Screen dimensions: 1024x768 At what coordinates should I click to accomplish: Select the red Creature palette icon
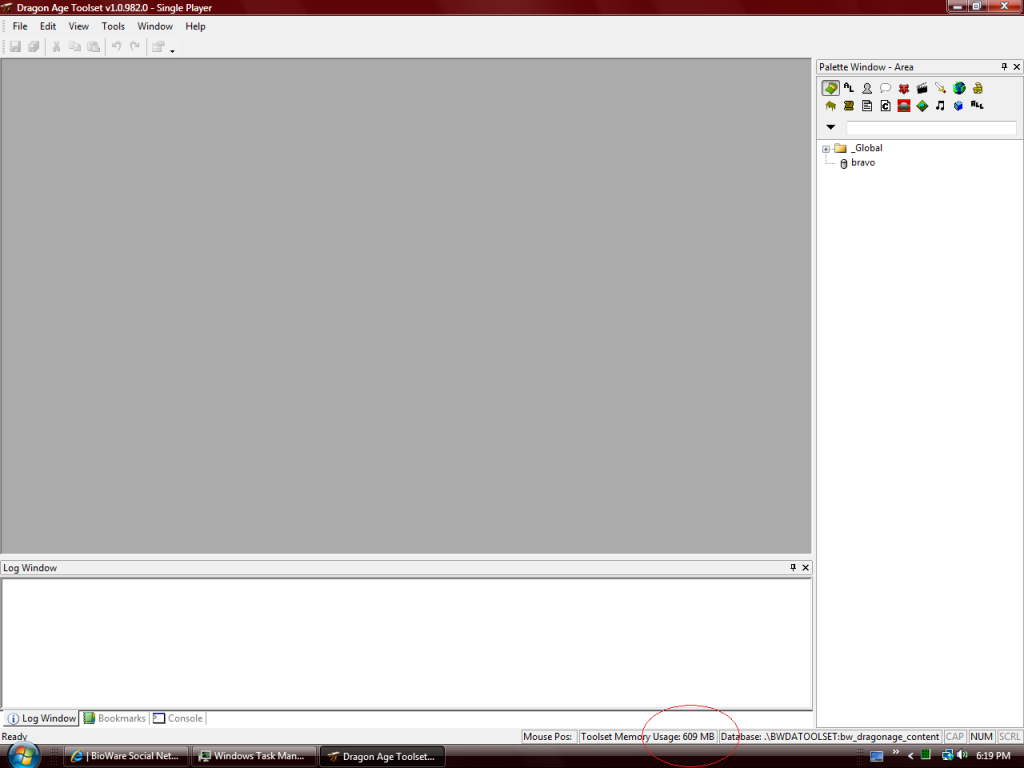tap(904, 88)
